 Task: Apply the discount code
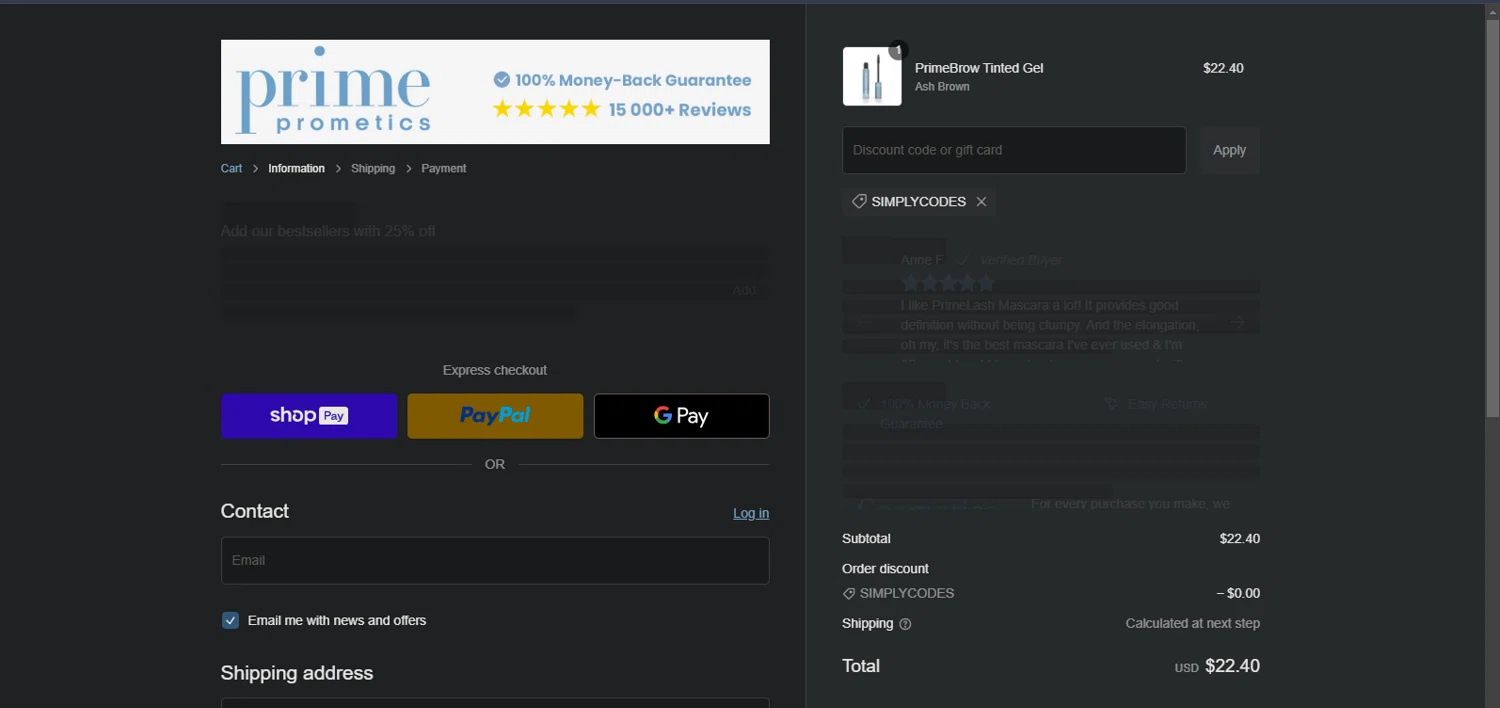pos(1229,150)
